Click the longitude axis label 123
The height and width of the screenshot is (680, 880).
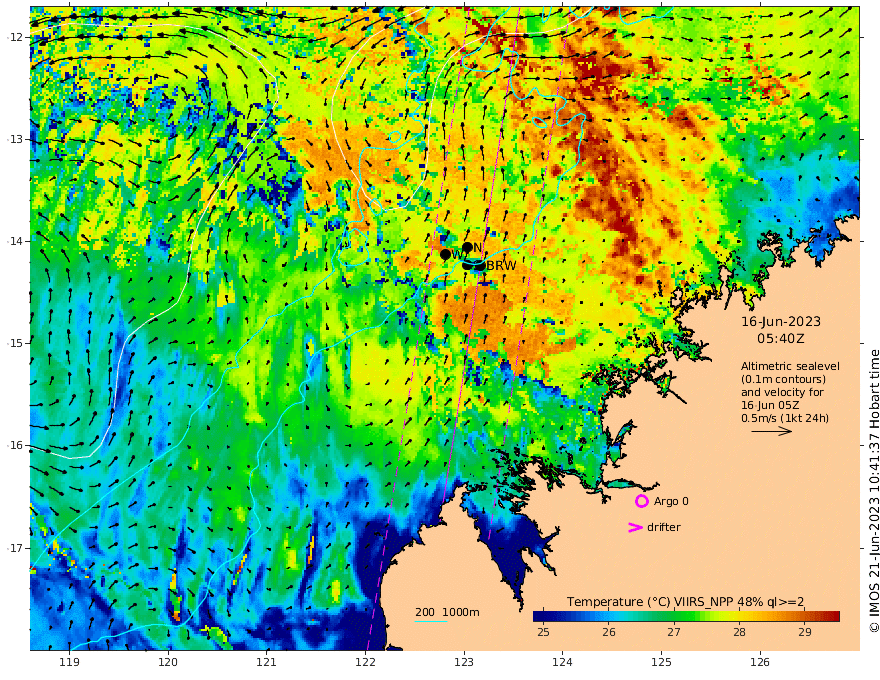tap(464, 663)
